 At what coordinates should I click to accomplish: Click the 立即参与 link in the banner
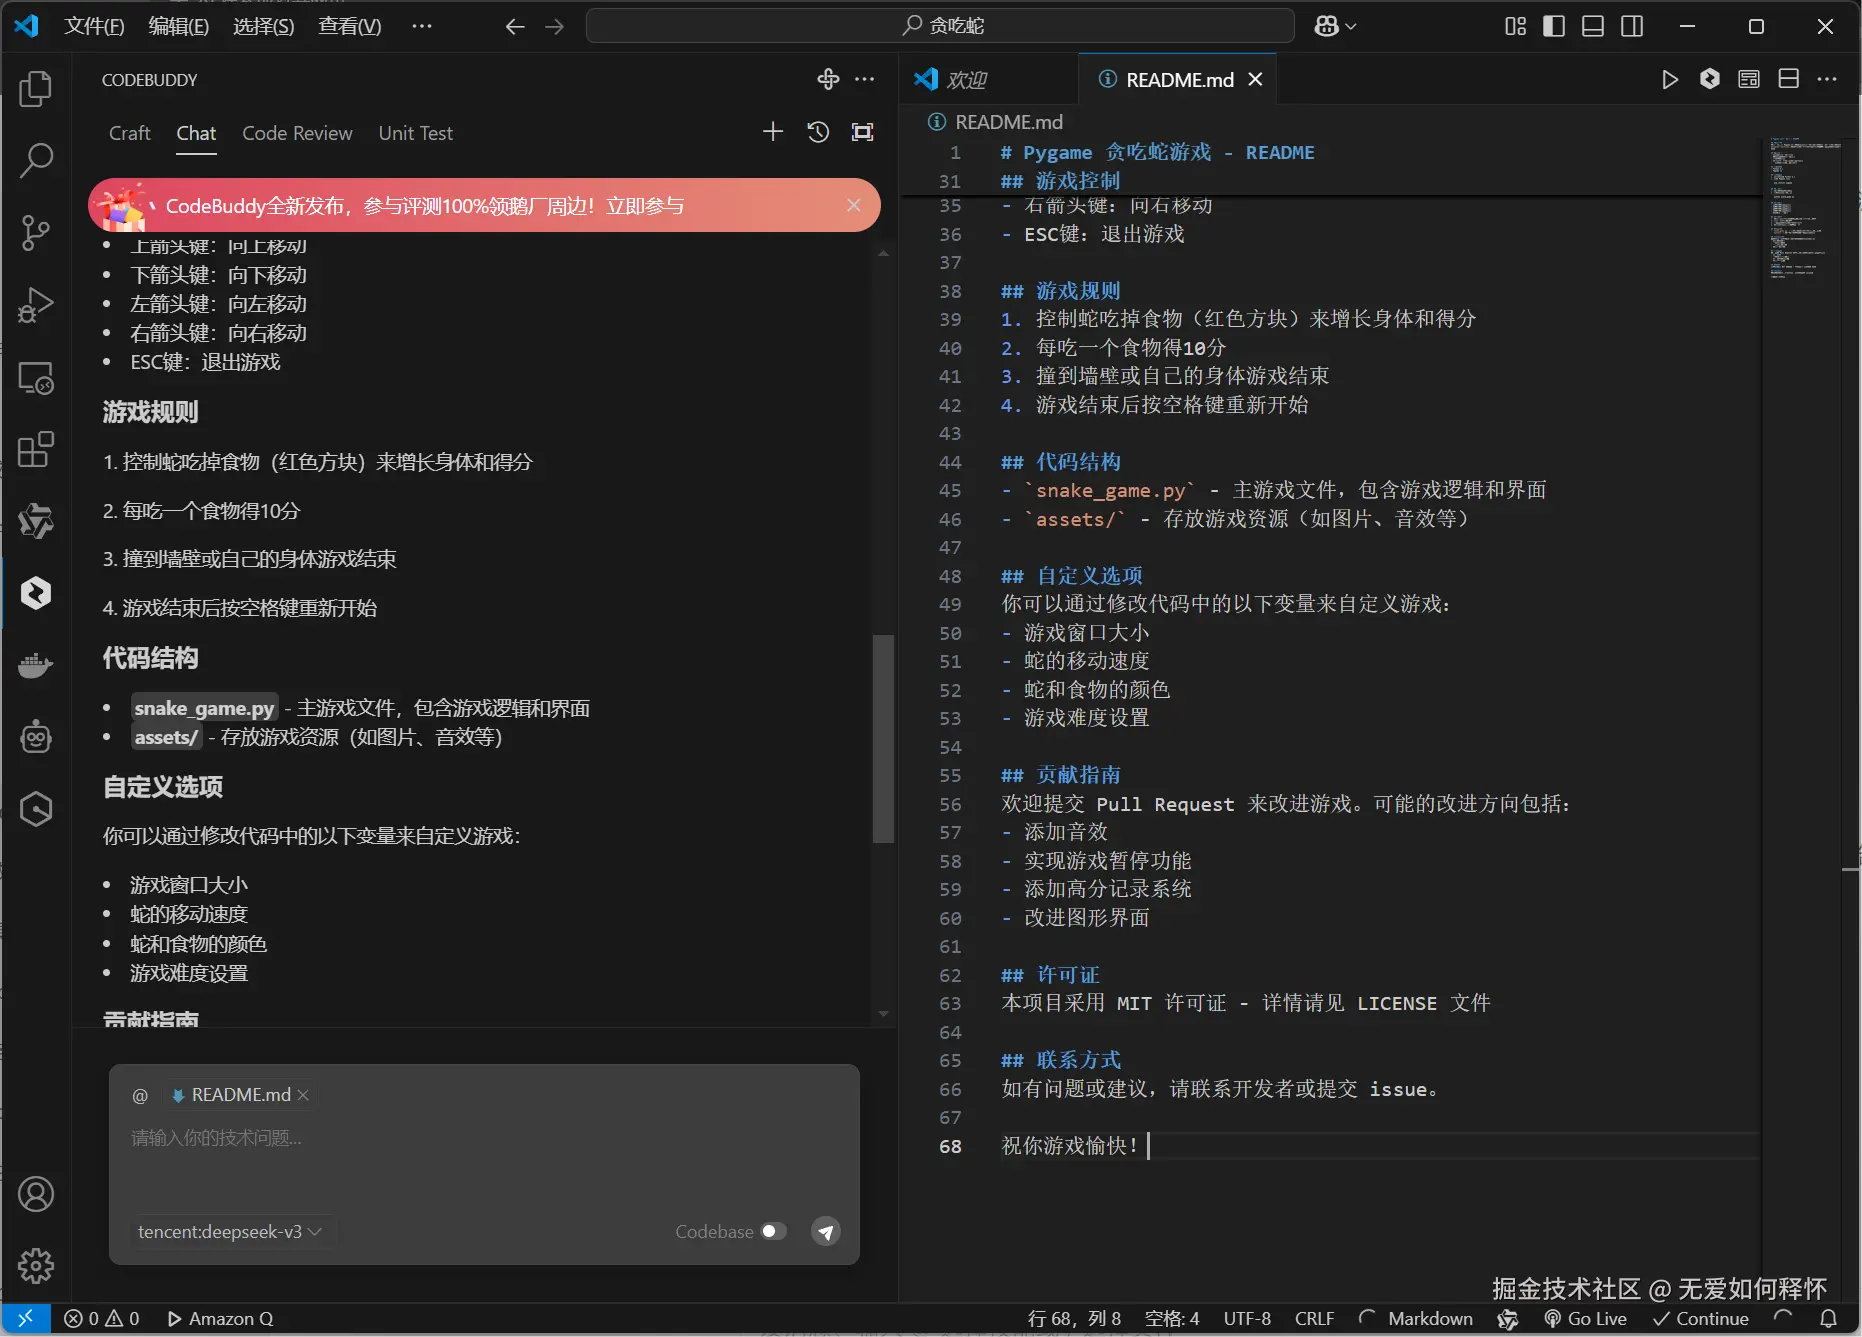(645, 206)
